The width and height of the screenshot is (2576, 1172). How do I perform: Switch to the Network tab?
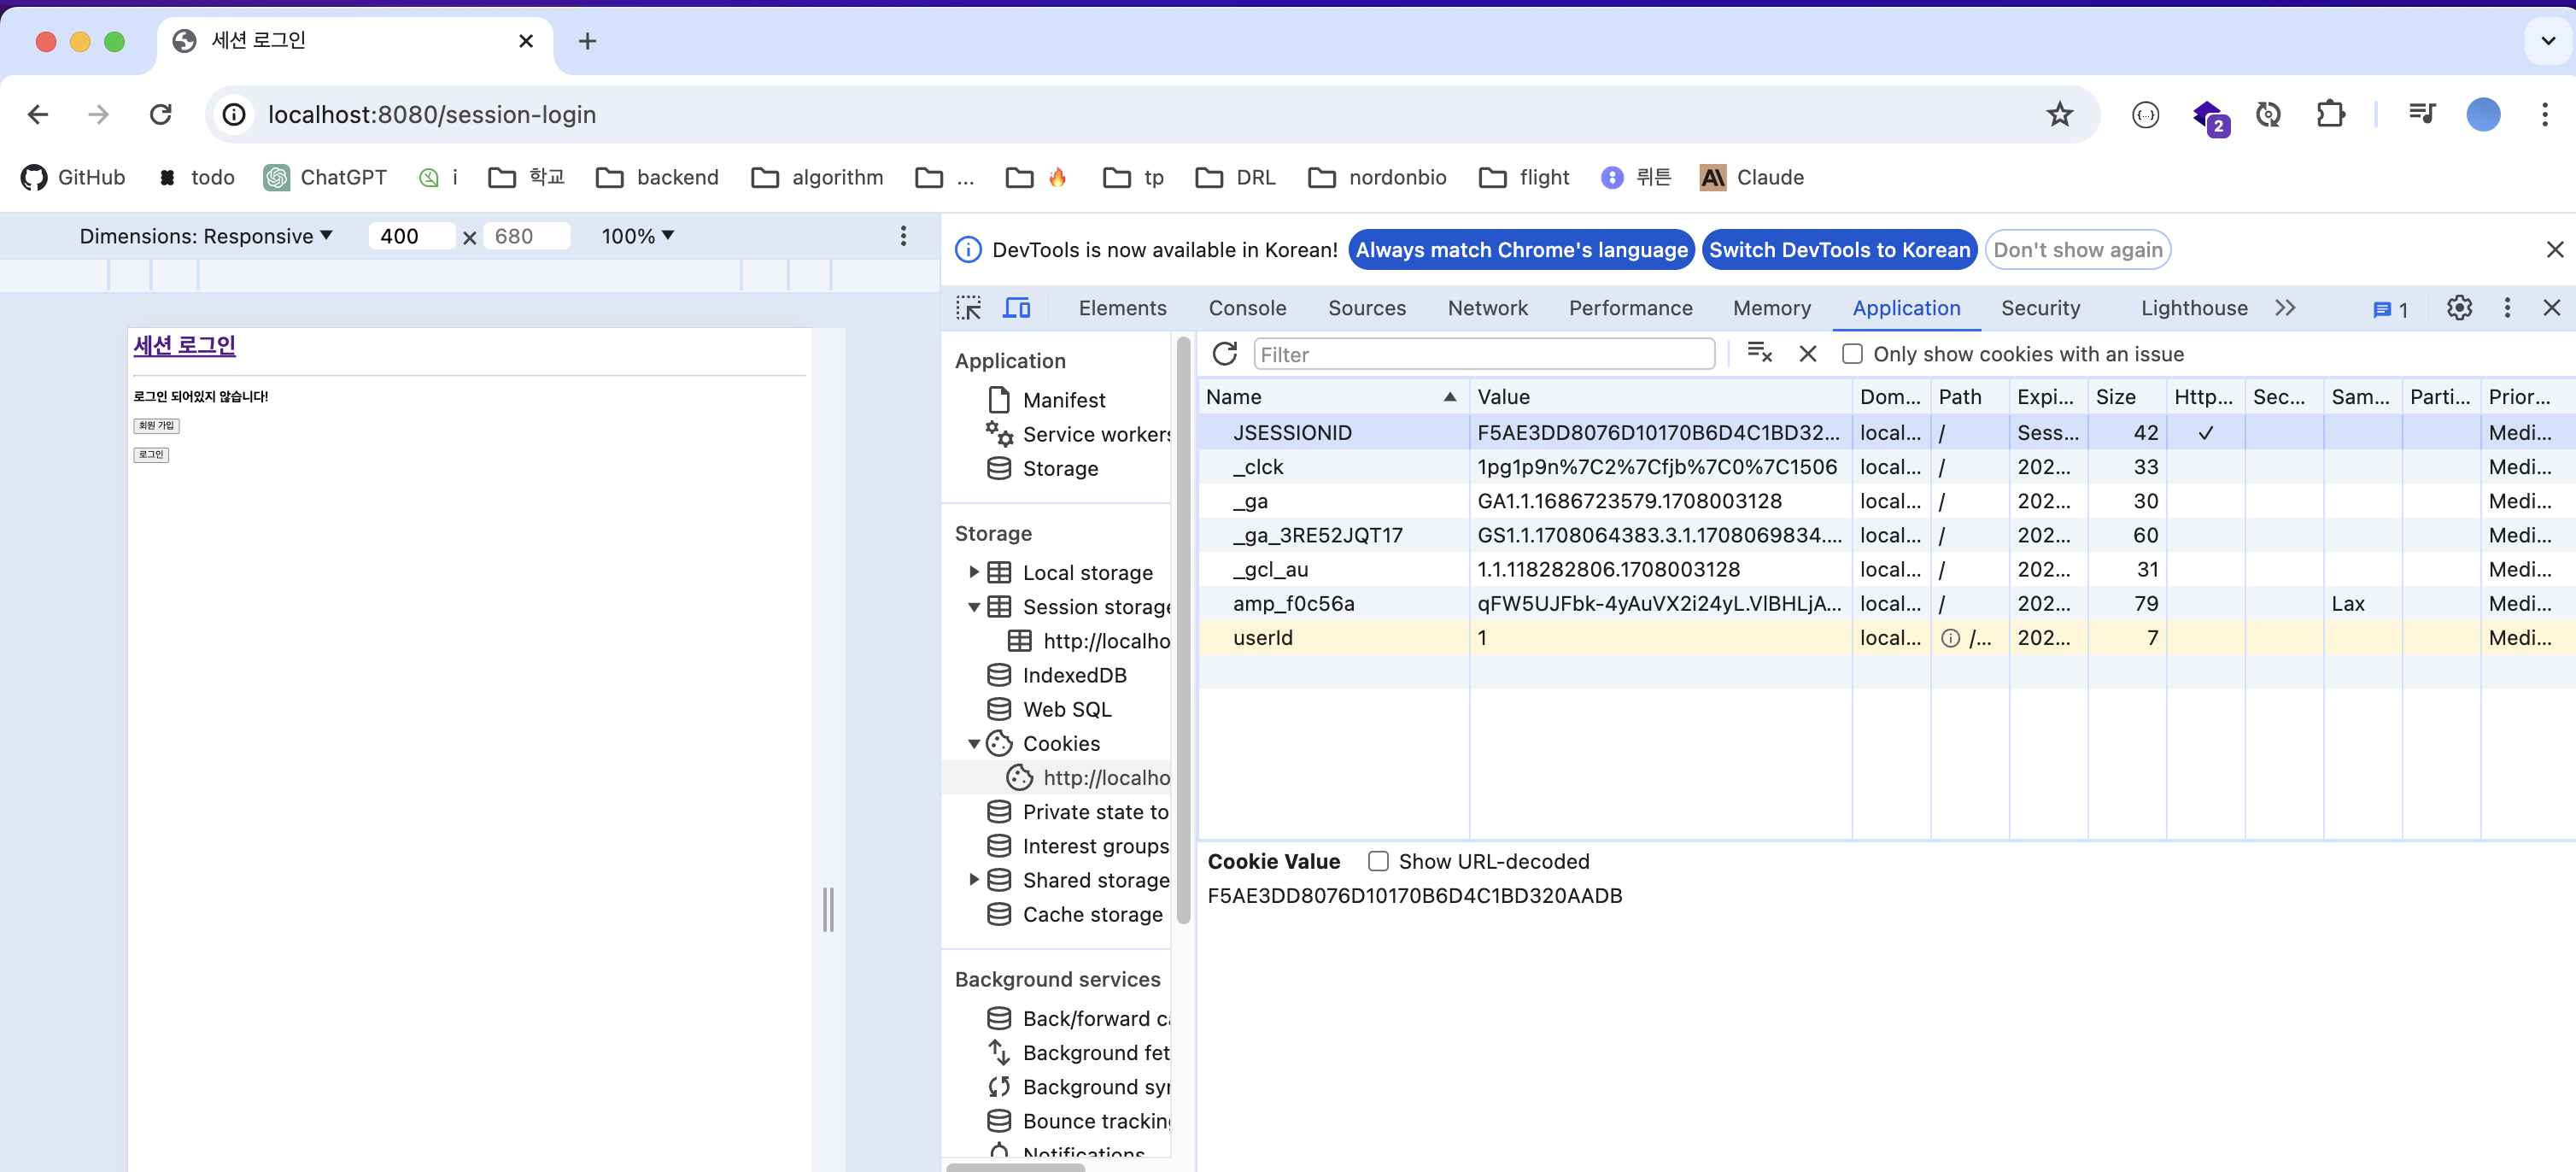click(1487, 308)
